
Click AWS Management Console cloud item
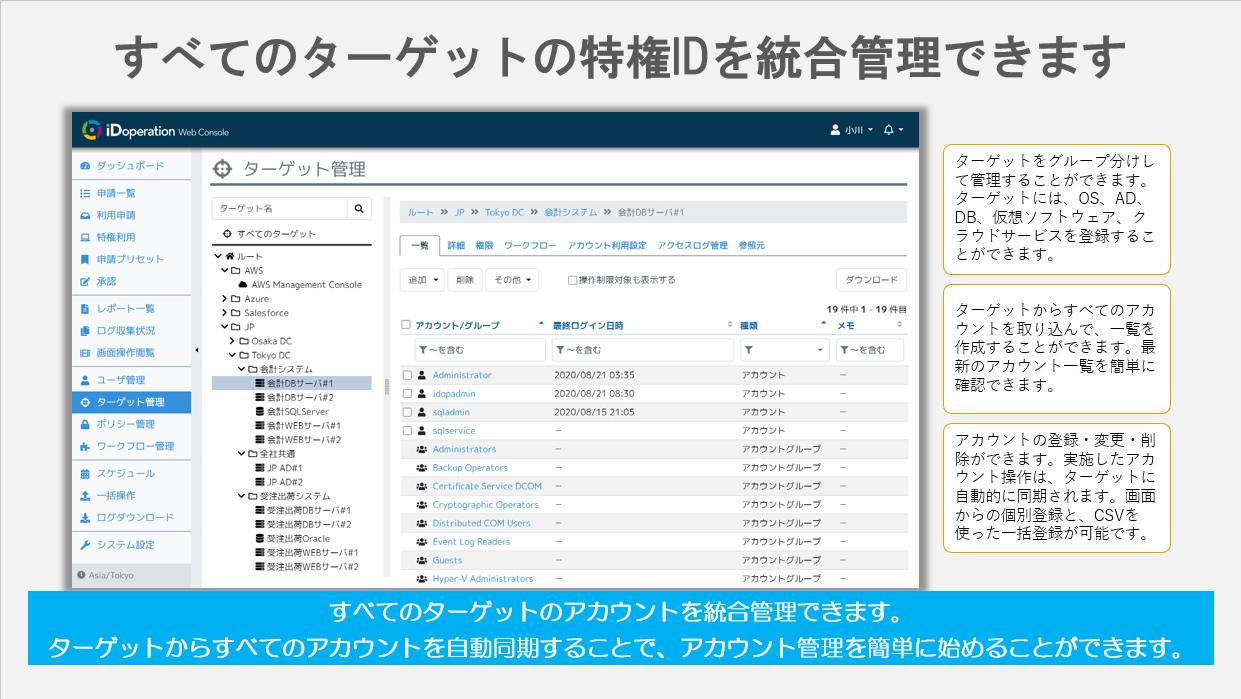click(306, 284)
